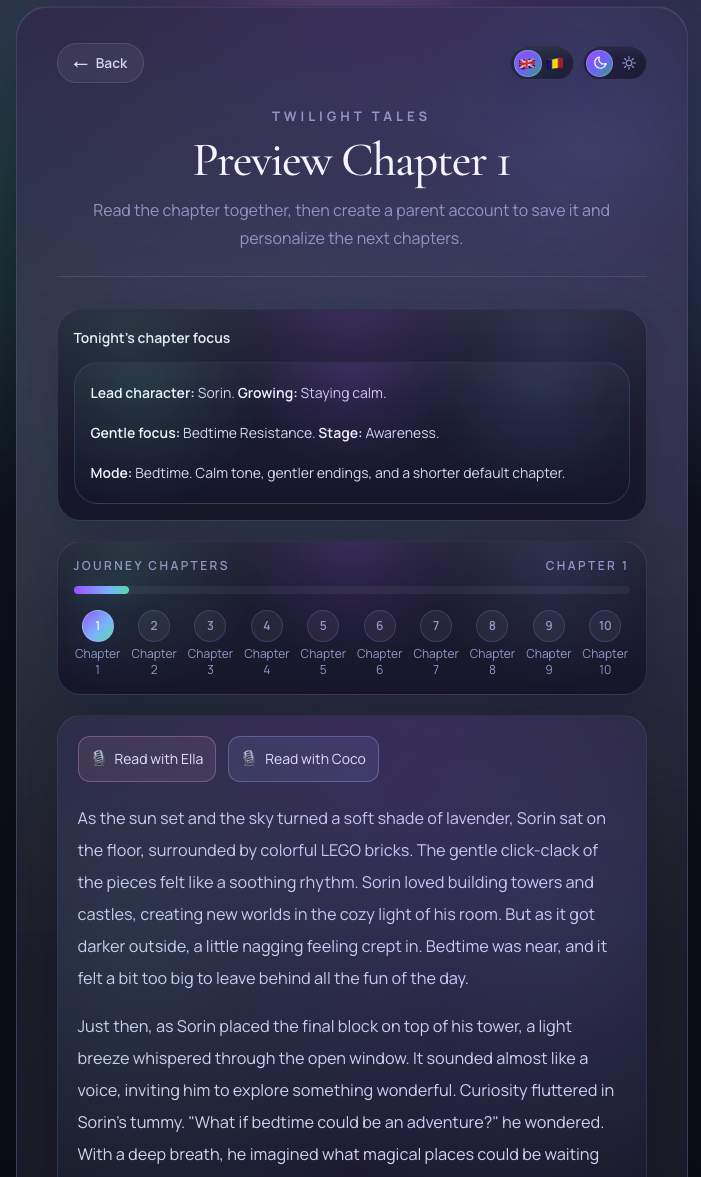Click microphone icon on Read with Ella
Image resolution: width=701 pixels, height=1177 pixels.
point(98,758)
